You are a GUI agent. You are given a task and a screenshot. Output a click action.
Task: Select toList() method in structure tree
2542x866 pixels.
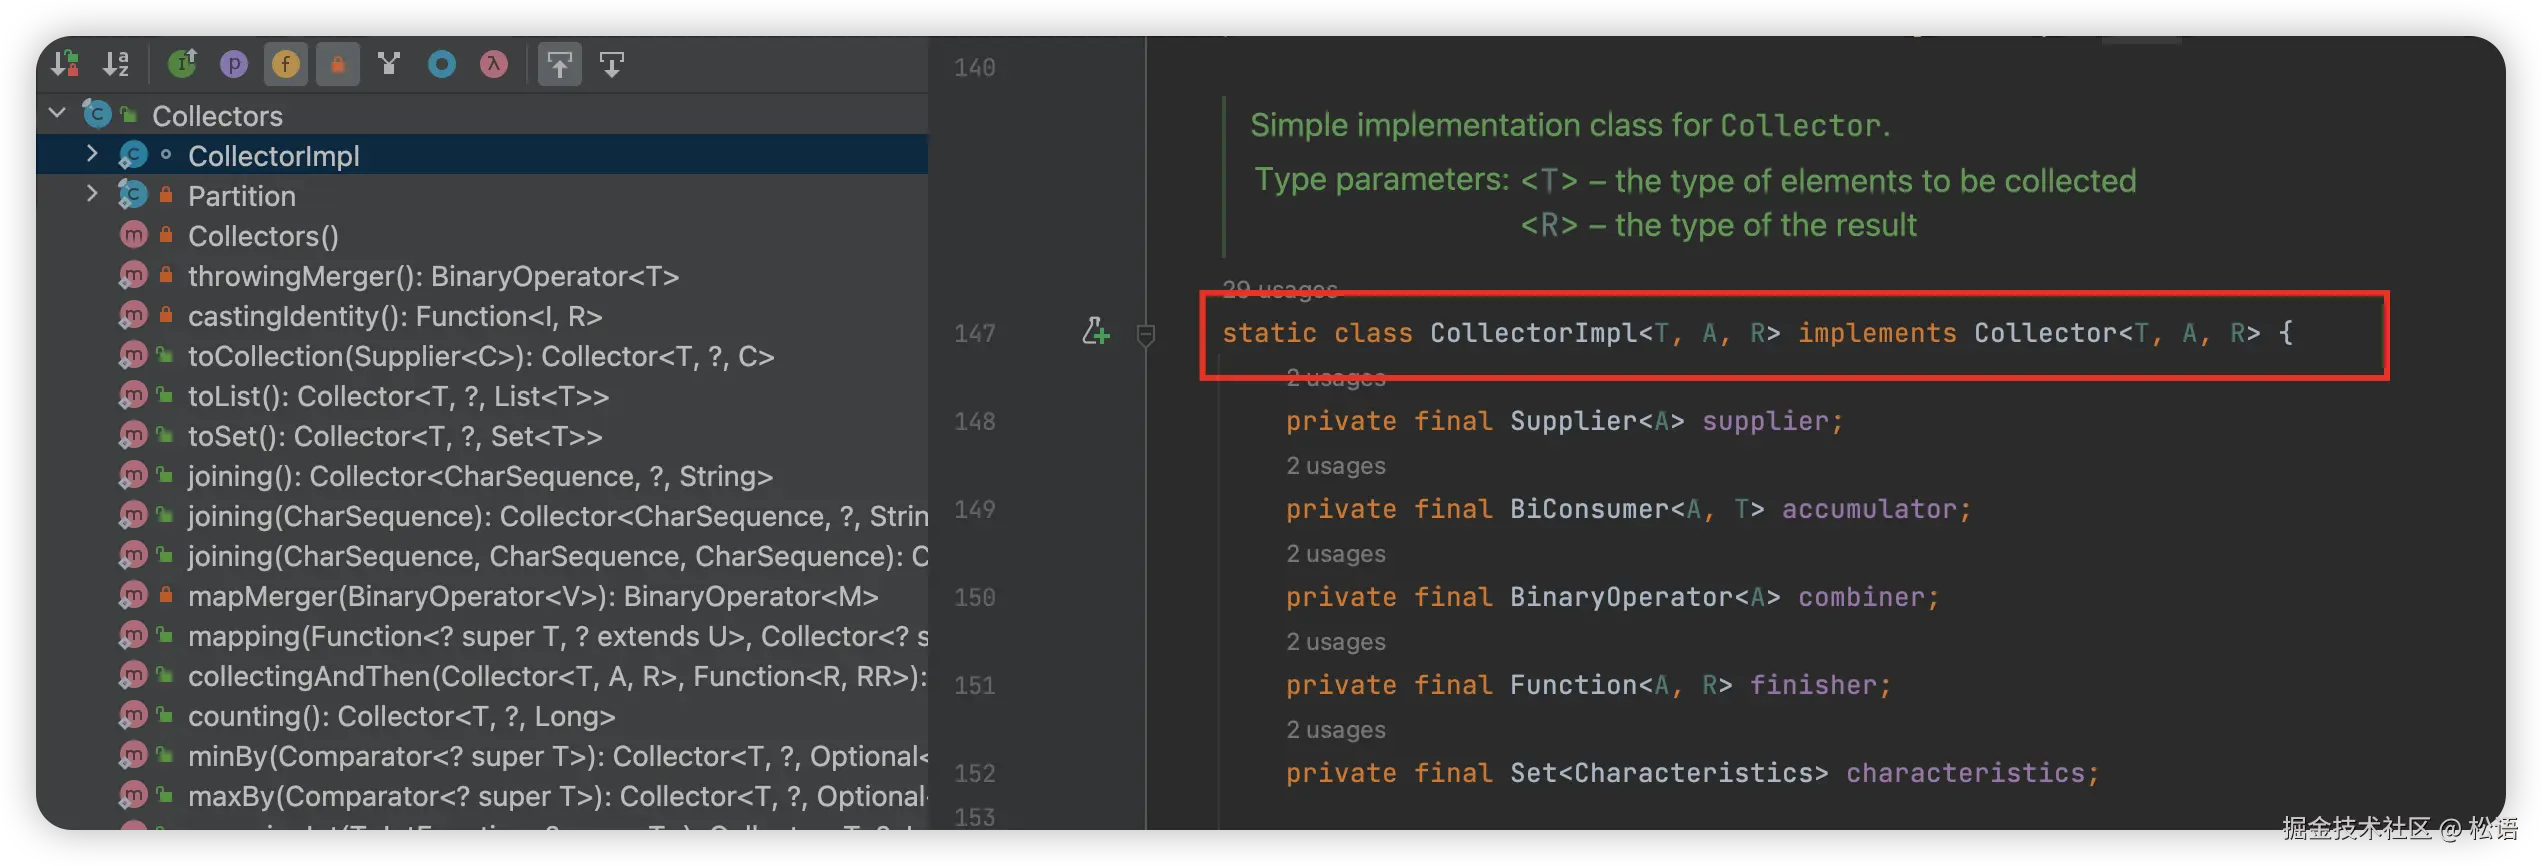pyautogui.click(x=398, y=397)
